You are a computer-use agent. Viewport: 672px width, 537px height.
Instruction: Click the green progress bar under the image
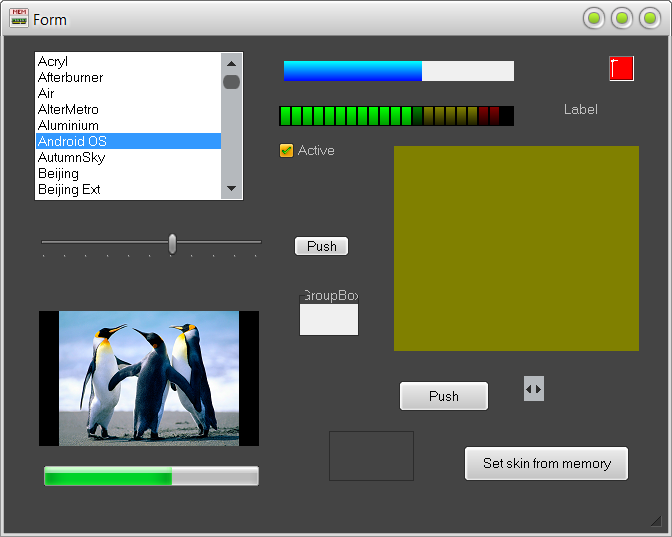coord(151,476)
